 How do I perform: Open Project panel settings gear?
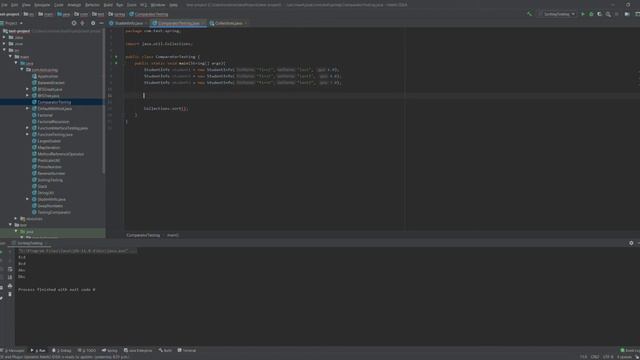click(93, 23)
